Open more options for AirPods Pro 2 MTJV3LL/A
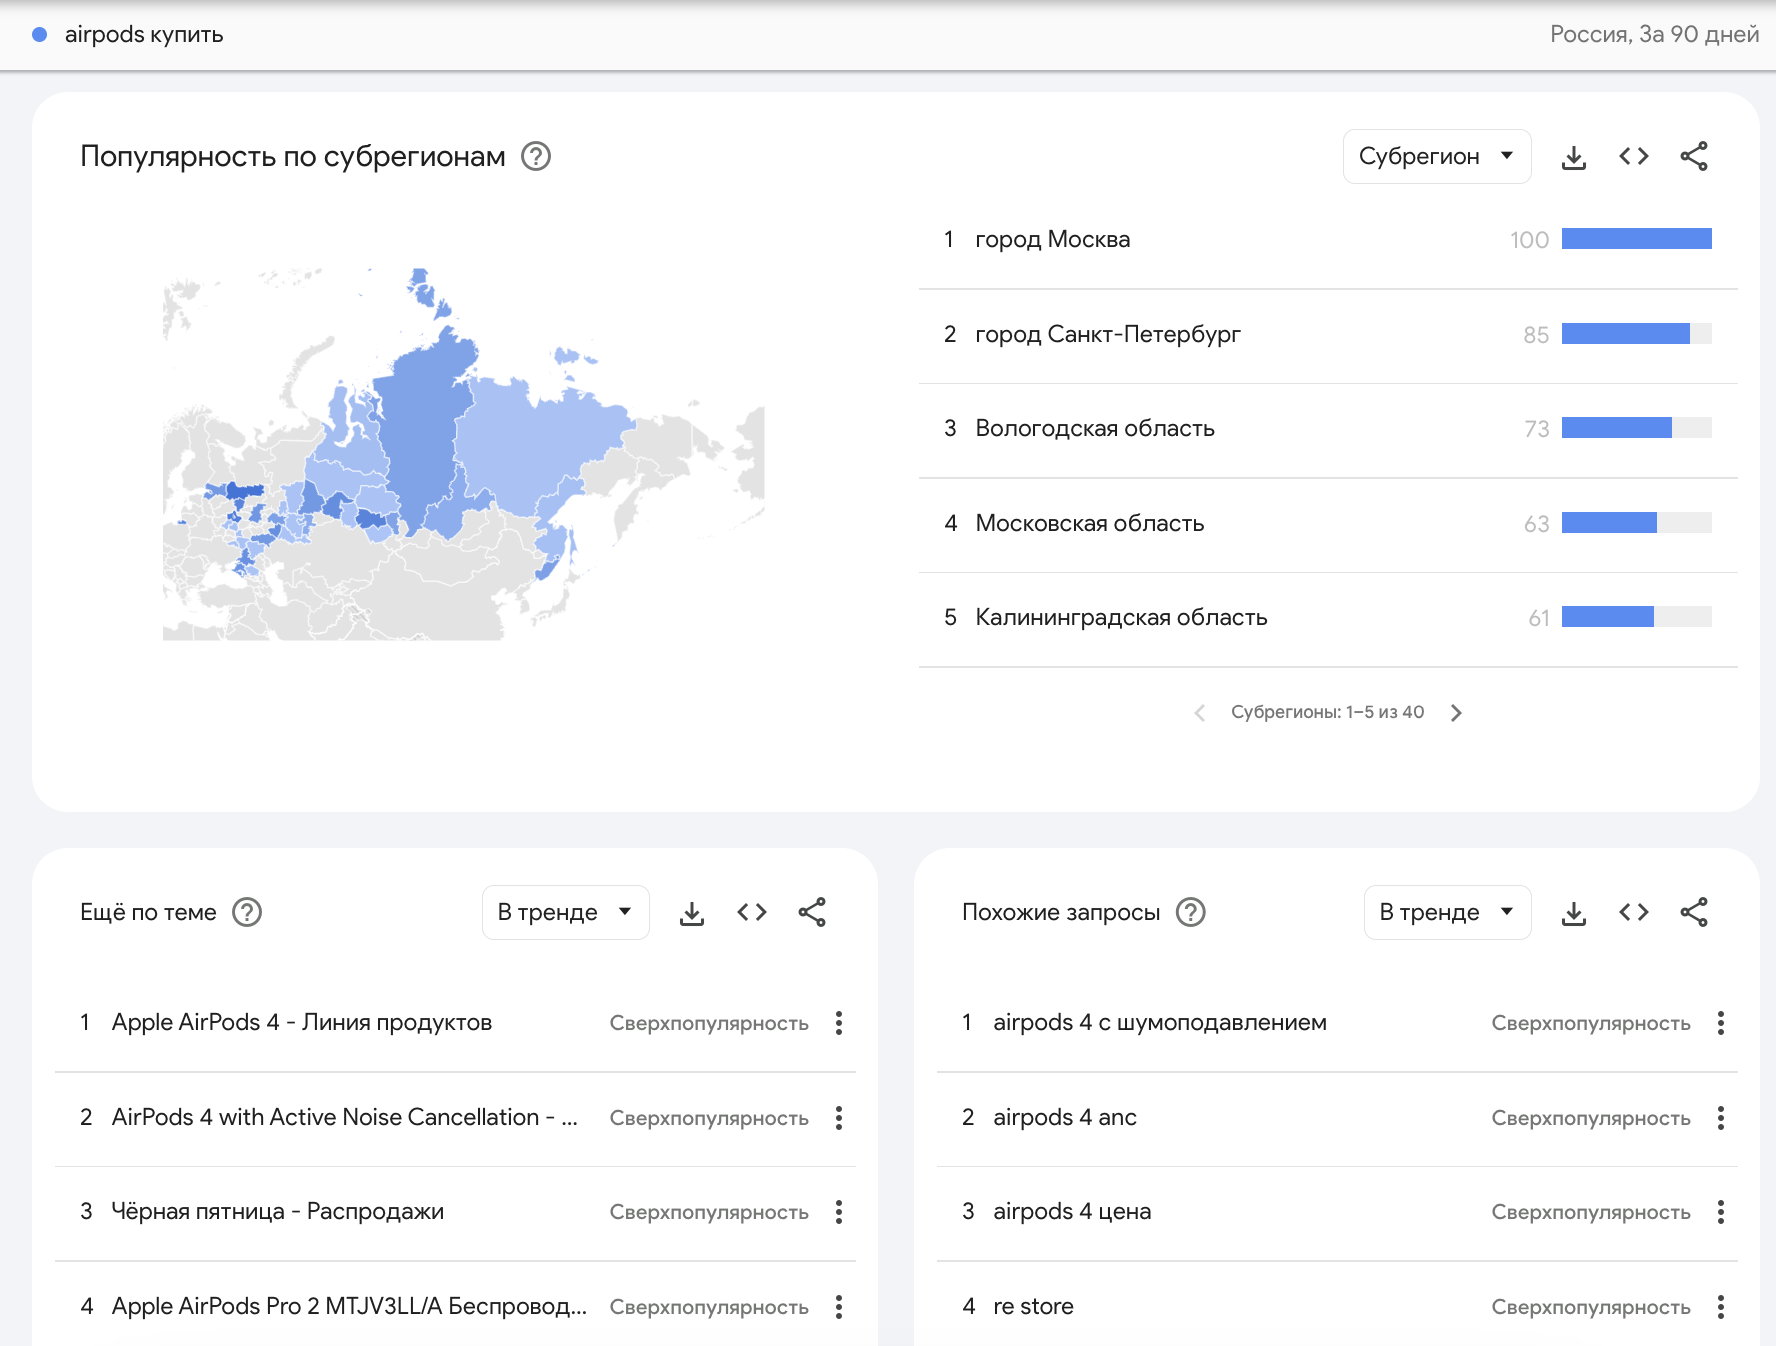 pyautogui.click(x=839, y=1307)
